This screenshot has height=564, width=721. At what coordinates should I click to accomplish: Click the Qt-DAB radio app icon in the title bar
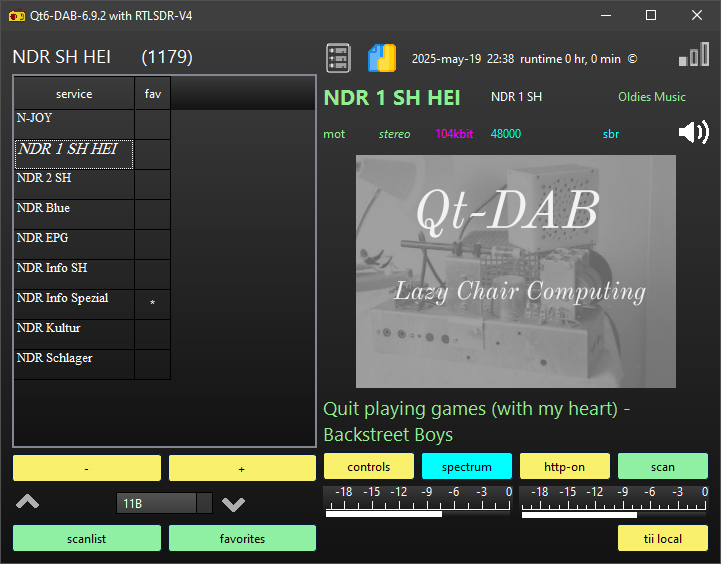(17, 16)
